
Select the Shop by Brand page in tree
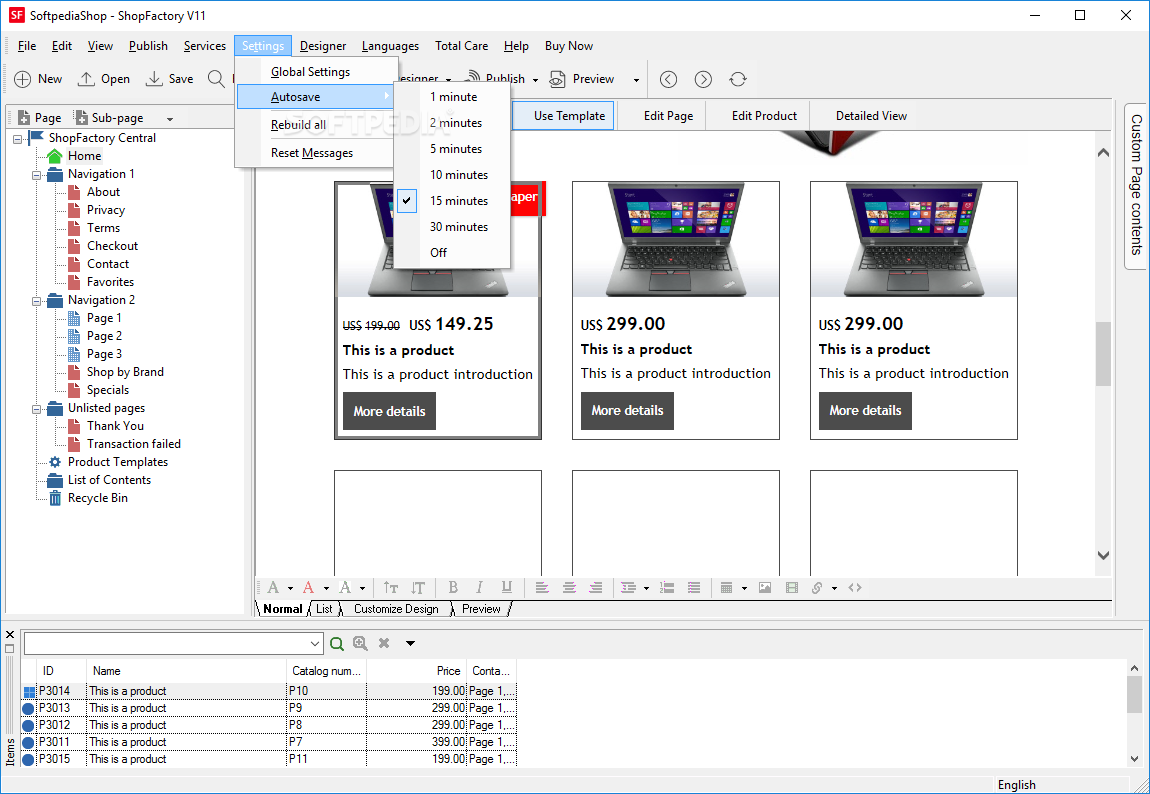click(125, 372)
